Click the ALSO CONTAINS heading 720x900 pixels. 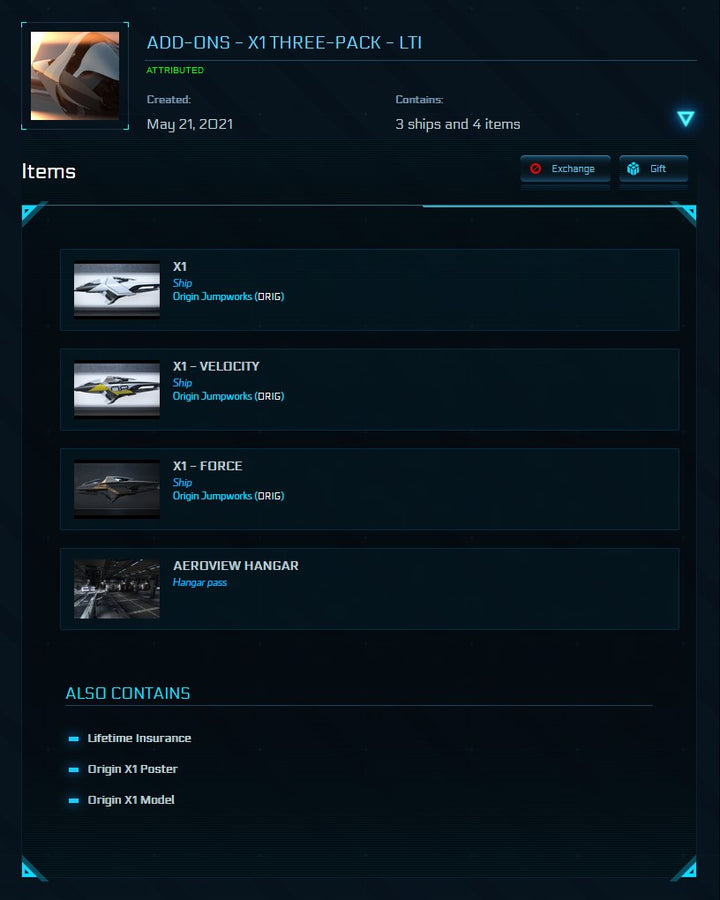point(127,693)
